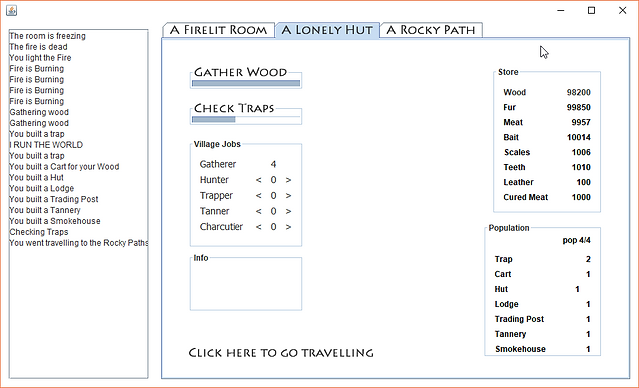Click log line 'You built a Smokehouse'
This screenshot has height=388, width=639.
pyautogui.click(x=55, y=221)
